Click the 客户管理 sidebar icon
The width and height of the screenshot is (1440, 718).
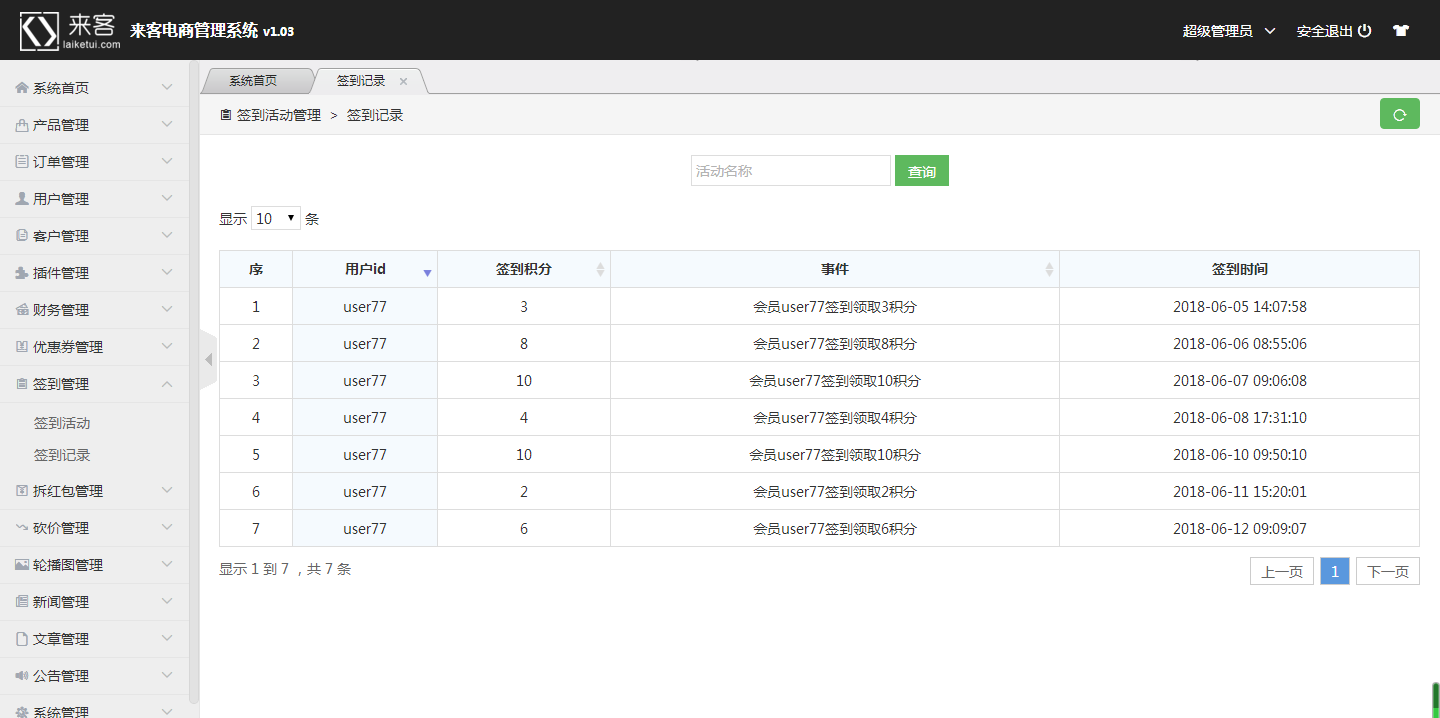pos(22,236)
